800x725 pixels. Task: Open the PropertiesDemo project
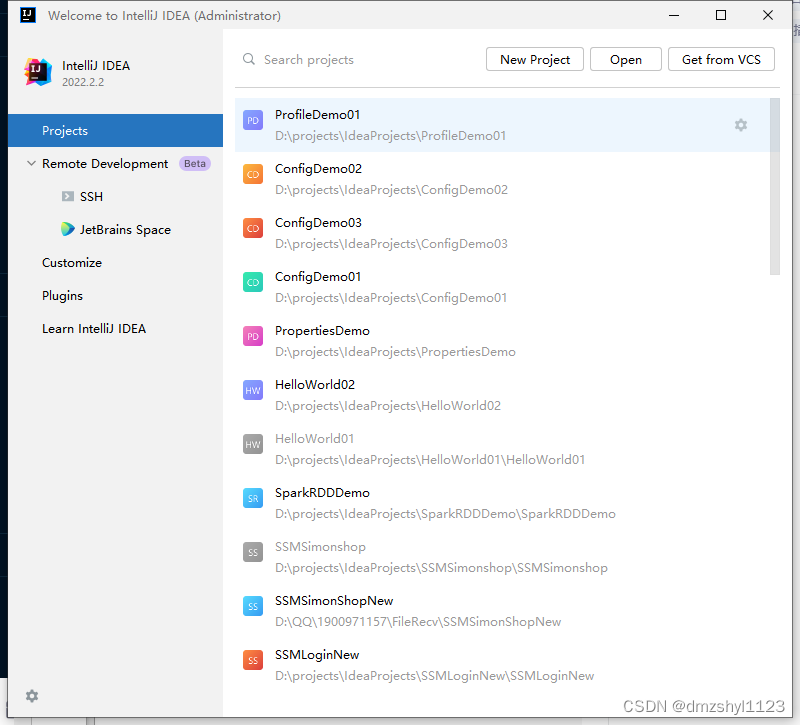pos(502,341)
